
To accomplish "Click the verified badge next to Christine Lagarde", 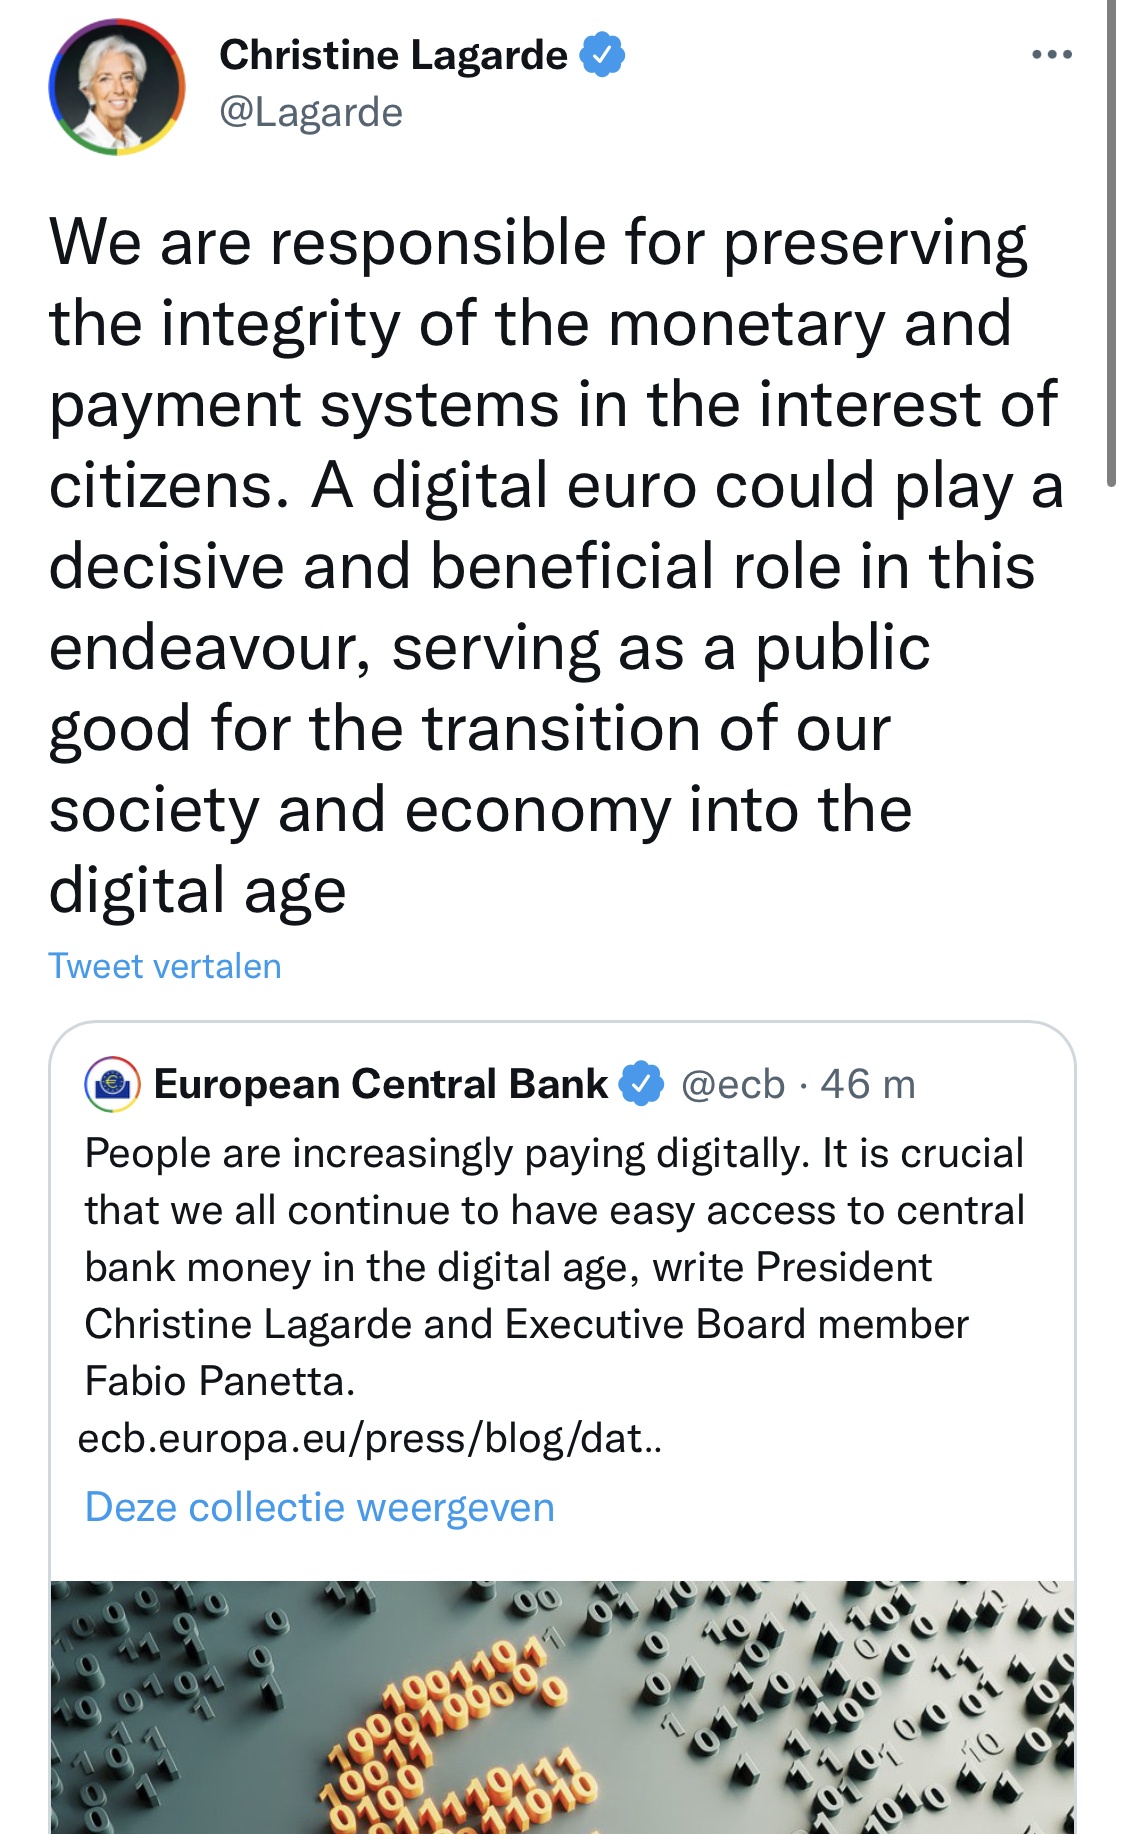I will tap(602, 55).
